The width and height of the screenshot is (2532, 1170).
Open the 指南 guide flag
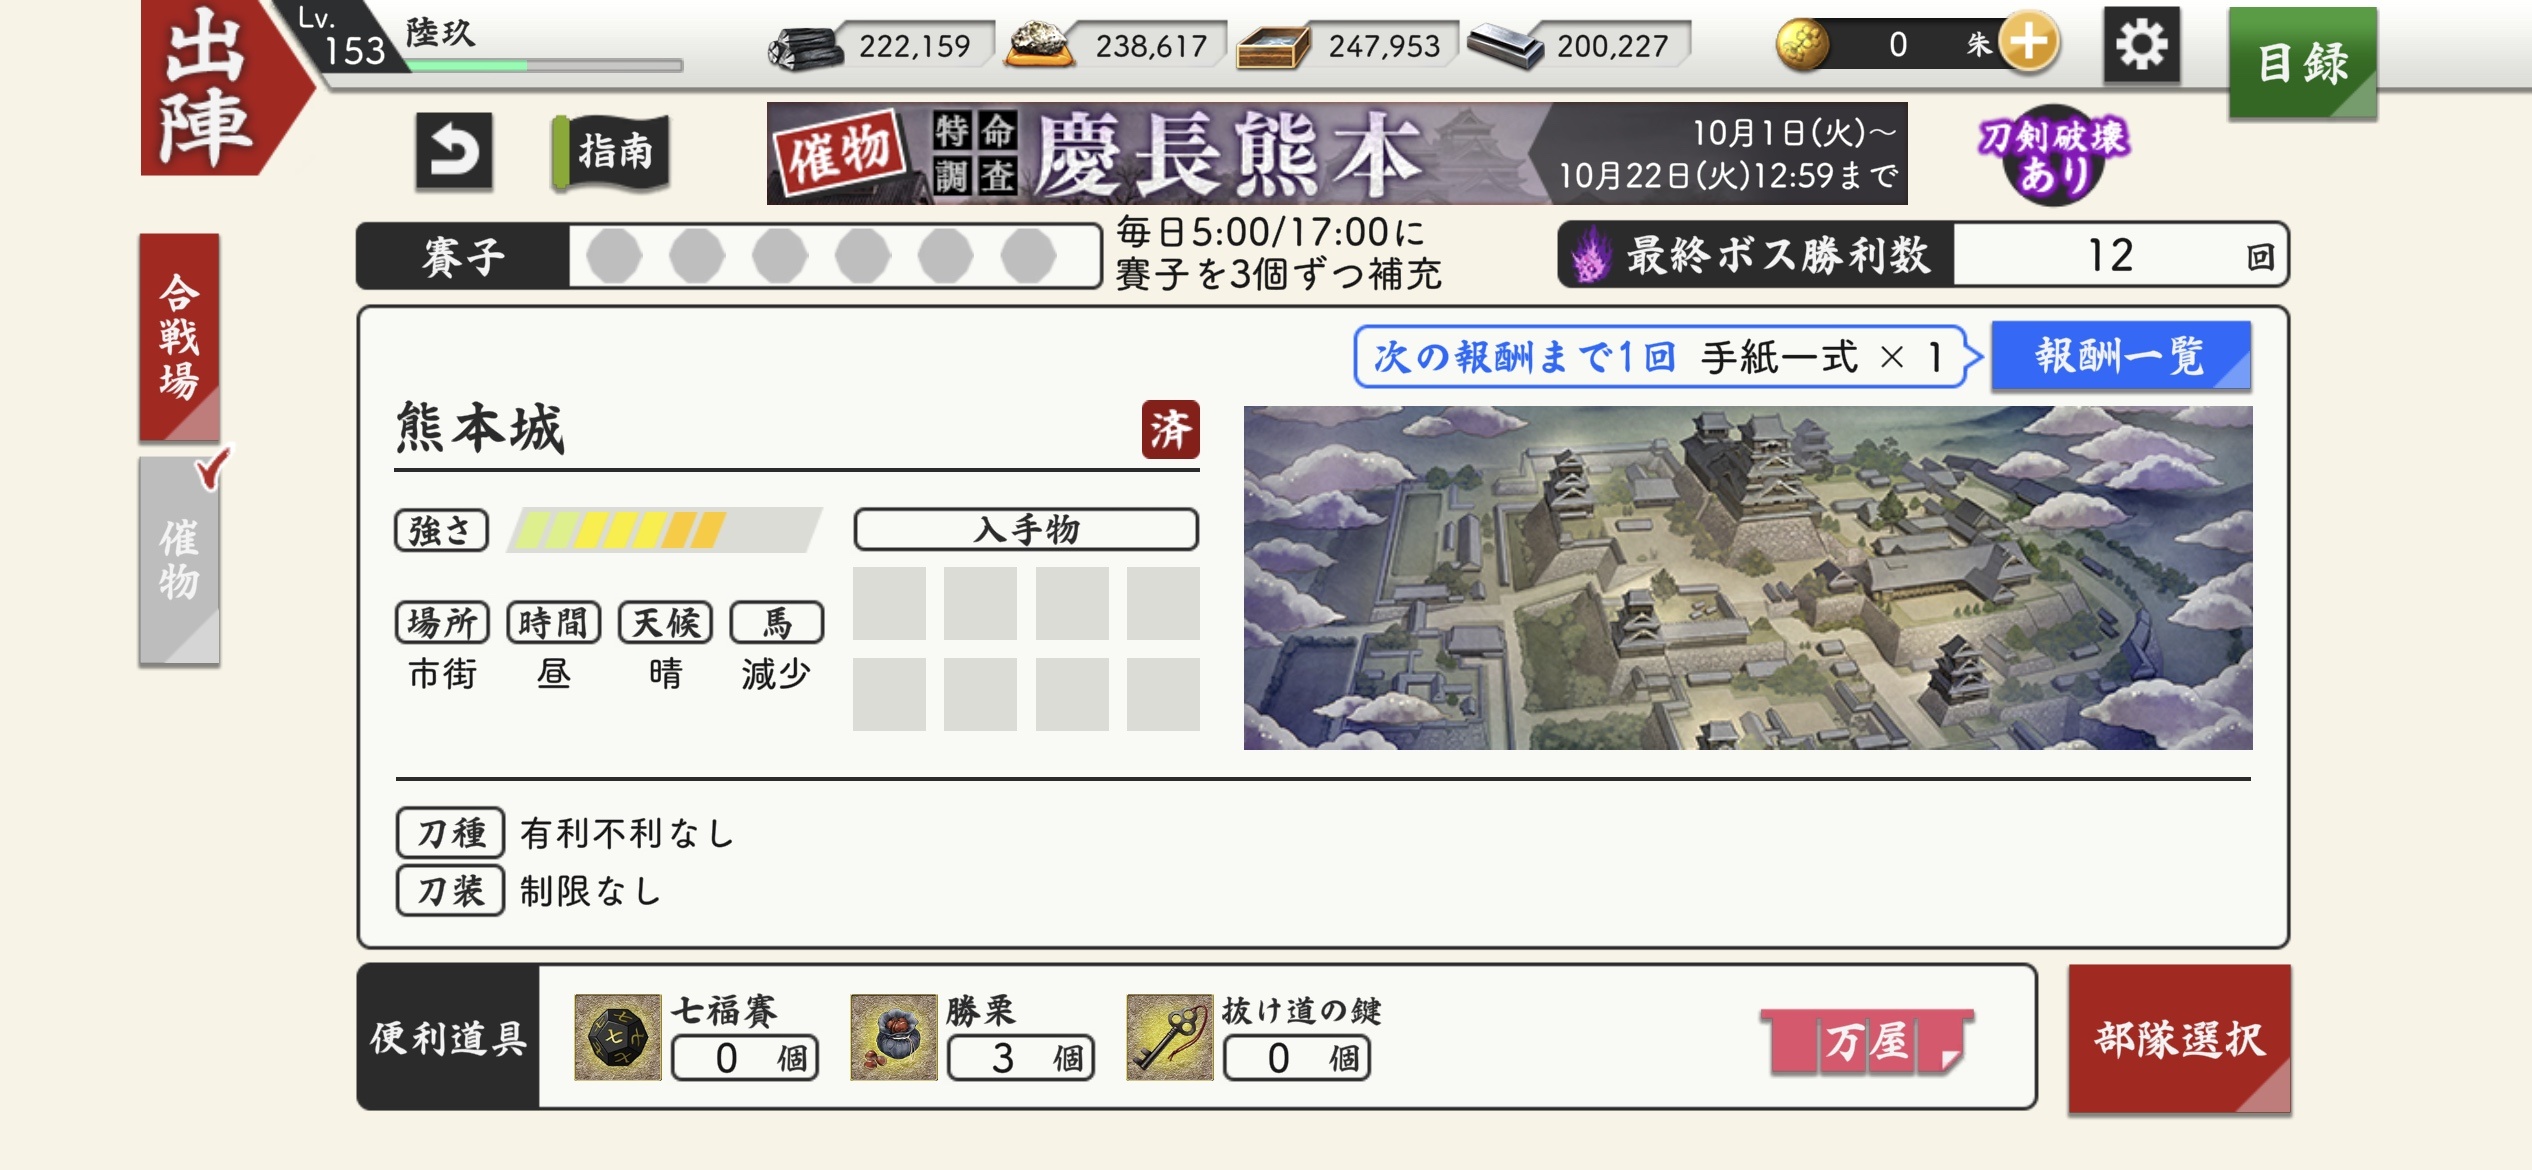(611, 152)
